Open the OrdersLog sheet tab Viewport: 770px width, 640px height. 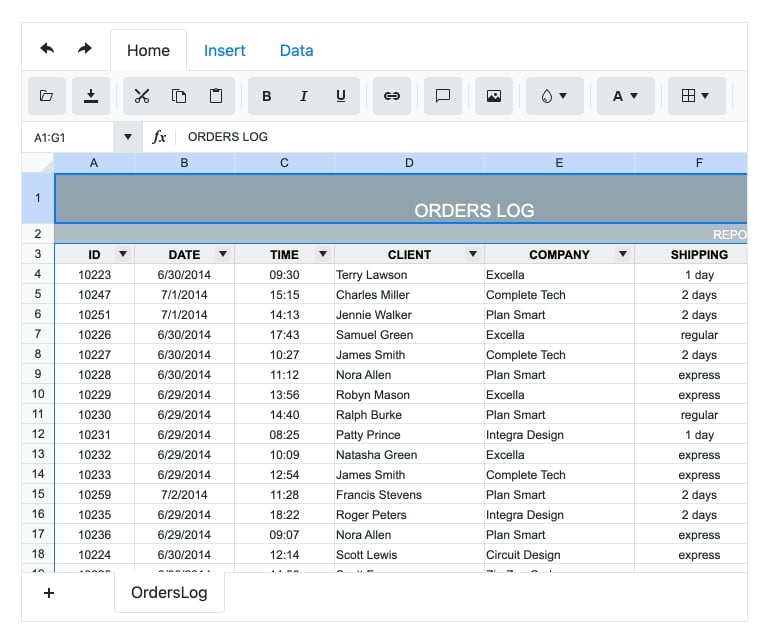pos(169,592)
